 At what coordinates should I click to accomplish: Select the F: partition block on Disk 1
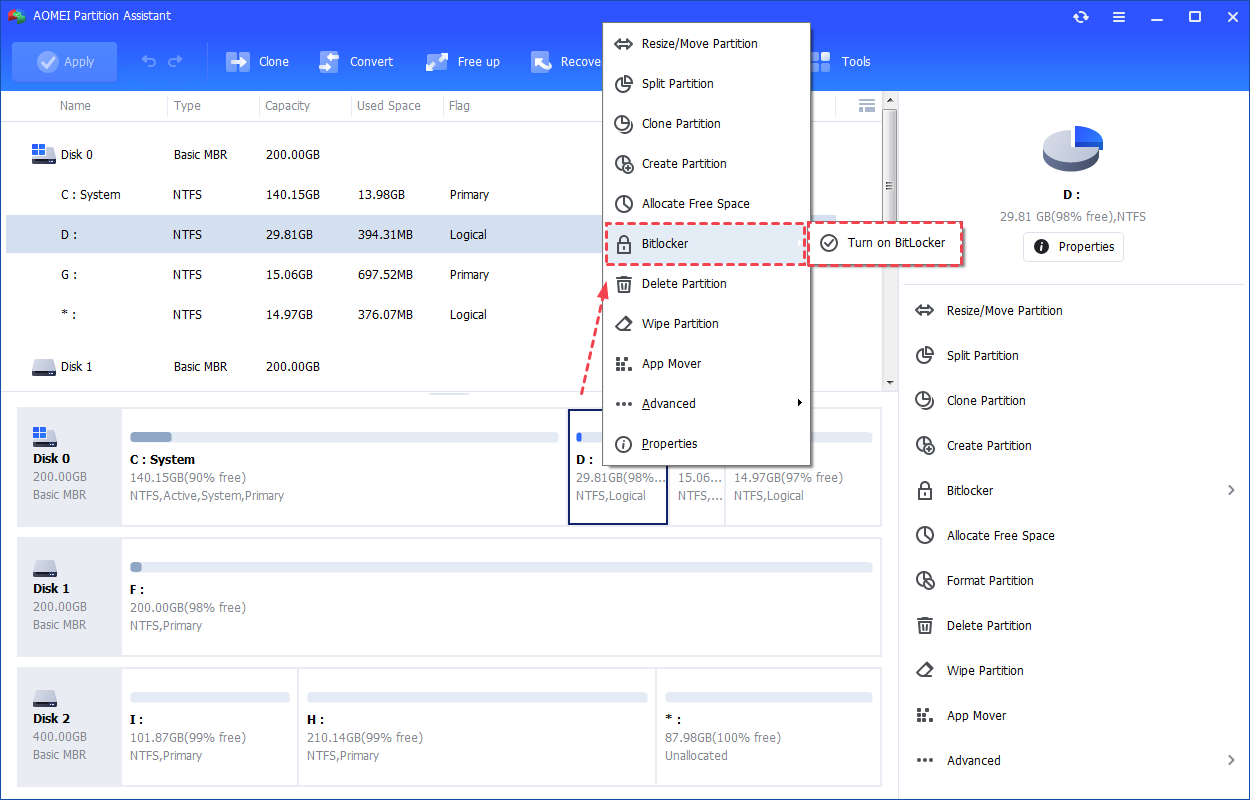(x=500, y=597)
